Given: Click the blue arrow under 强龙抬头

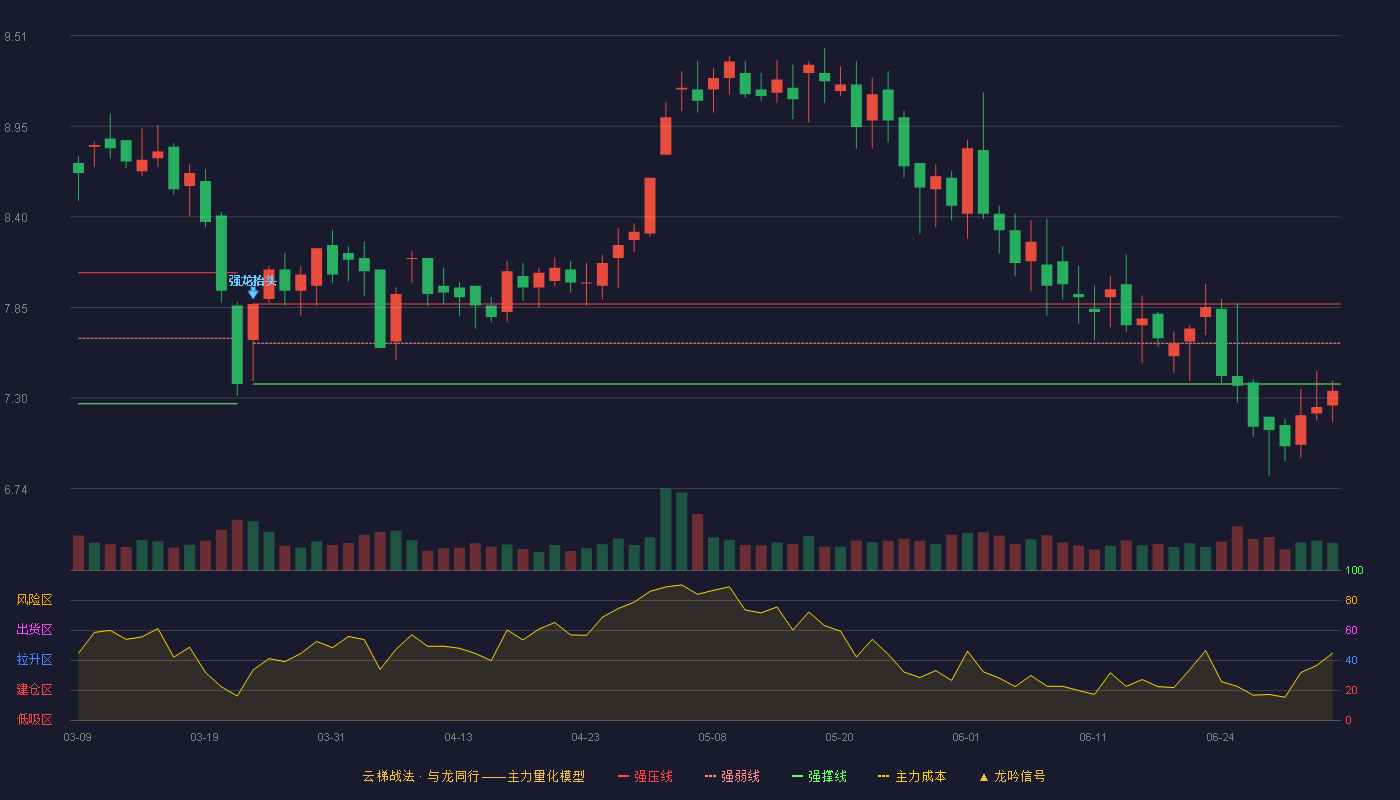Looking at the screenshot, I should tap(253, 292).
